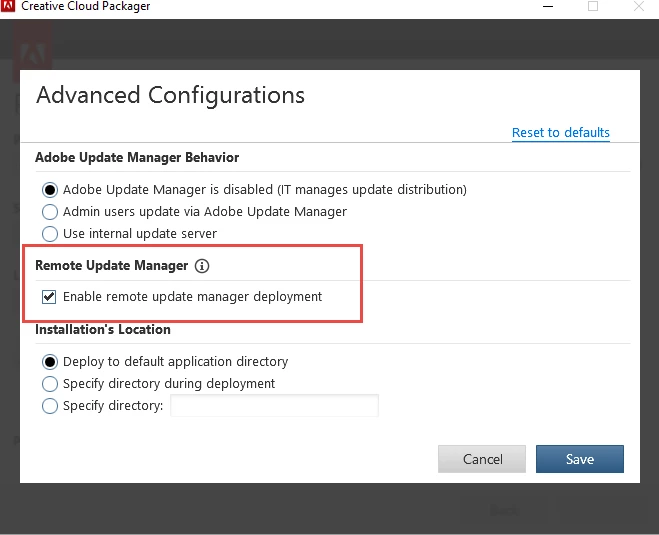
Task: Close the Creative Cloud Packager window
Action: point(639,6)
